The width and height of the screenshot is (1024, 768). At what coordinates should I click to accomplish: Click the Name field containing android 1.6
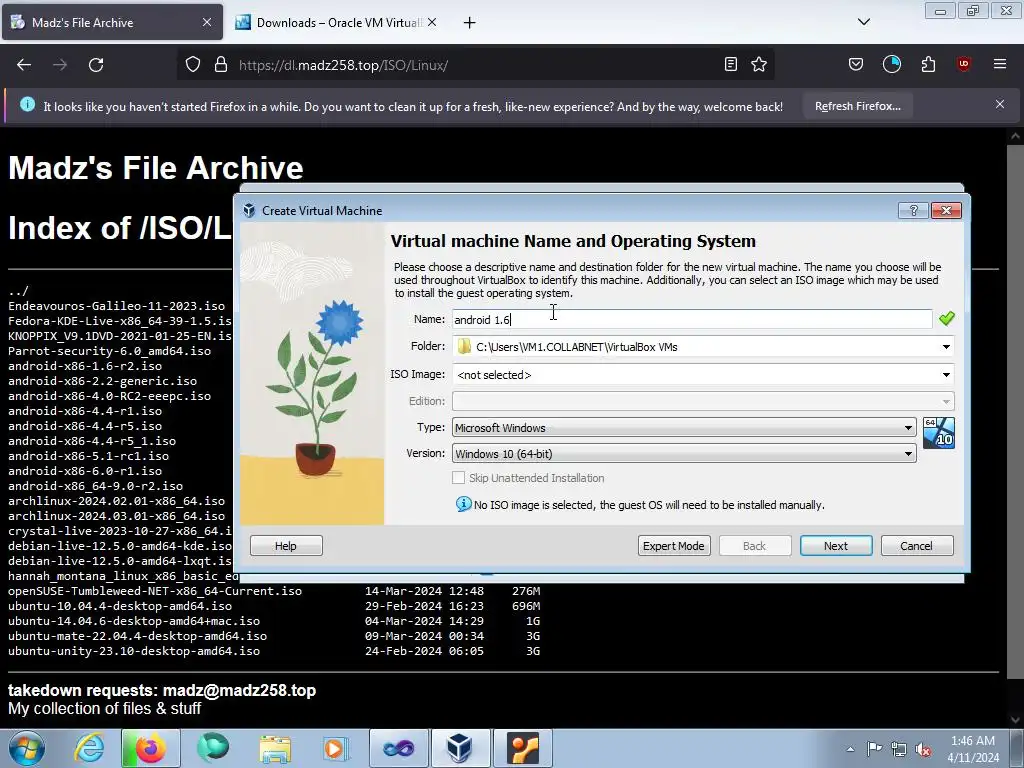692,319
